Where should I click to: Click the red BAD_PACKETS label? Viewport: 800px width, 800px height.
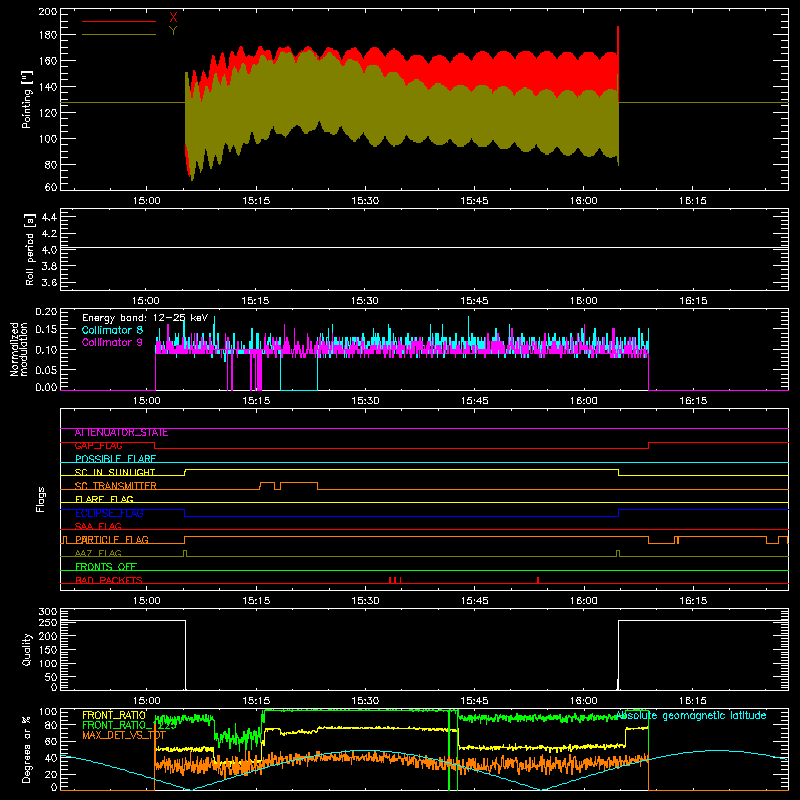109,580
